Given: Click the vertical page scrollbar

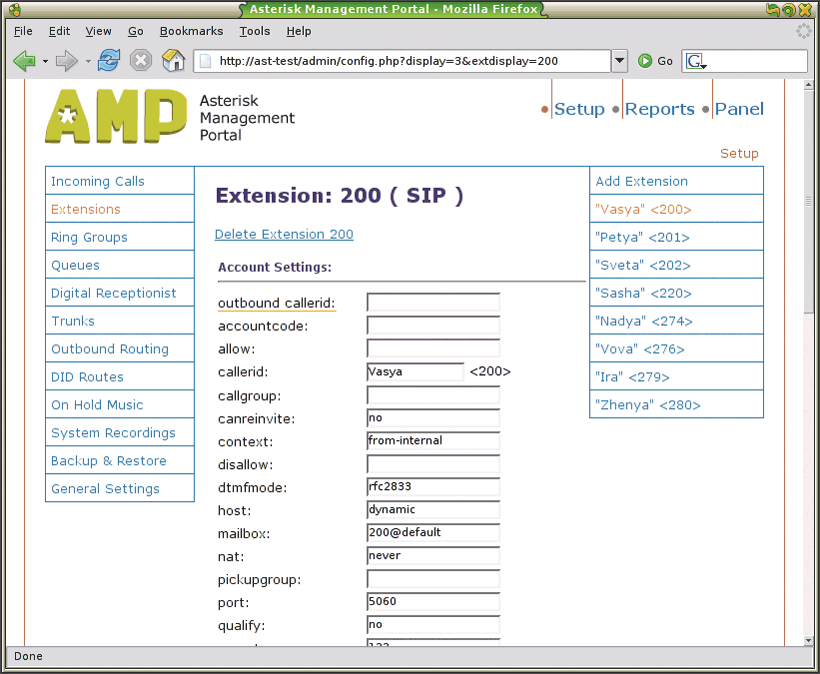Looking at the screenshot, I should point(807,200).
